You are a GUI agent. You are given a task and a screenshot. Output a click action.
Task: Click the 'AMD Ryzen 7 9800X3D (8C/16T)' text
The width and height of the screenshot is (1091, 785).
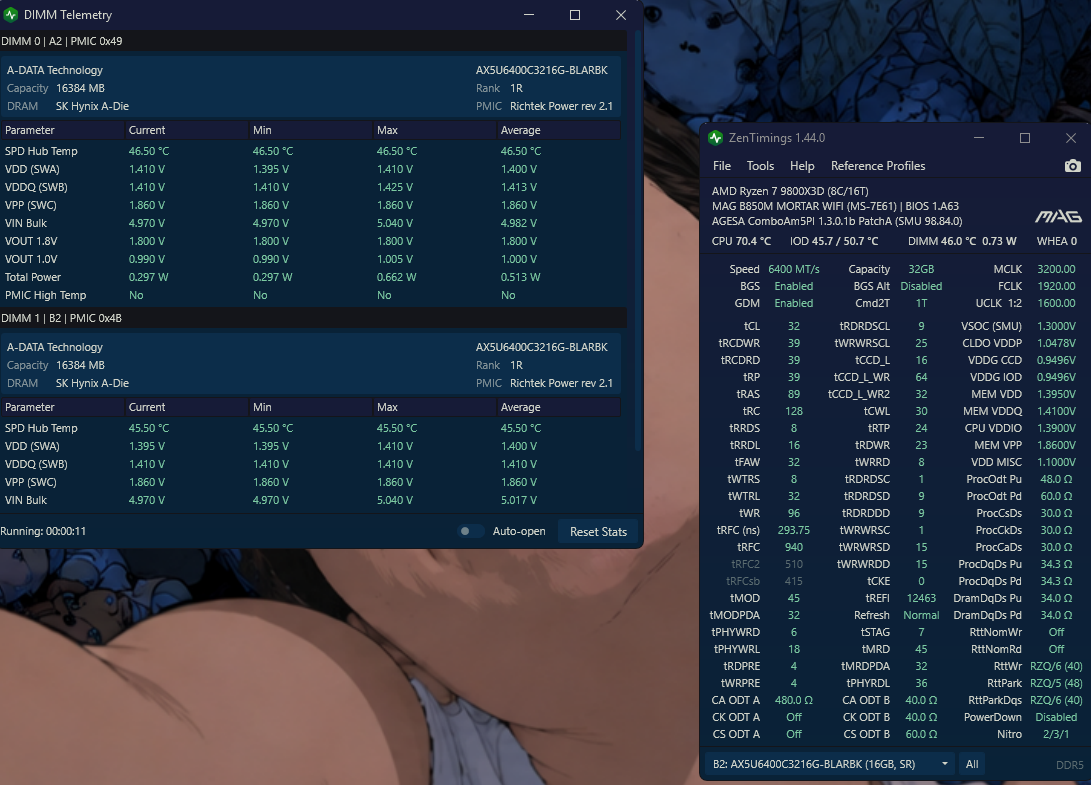(x=790, y=191)
